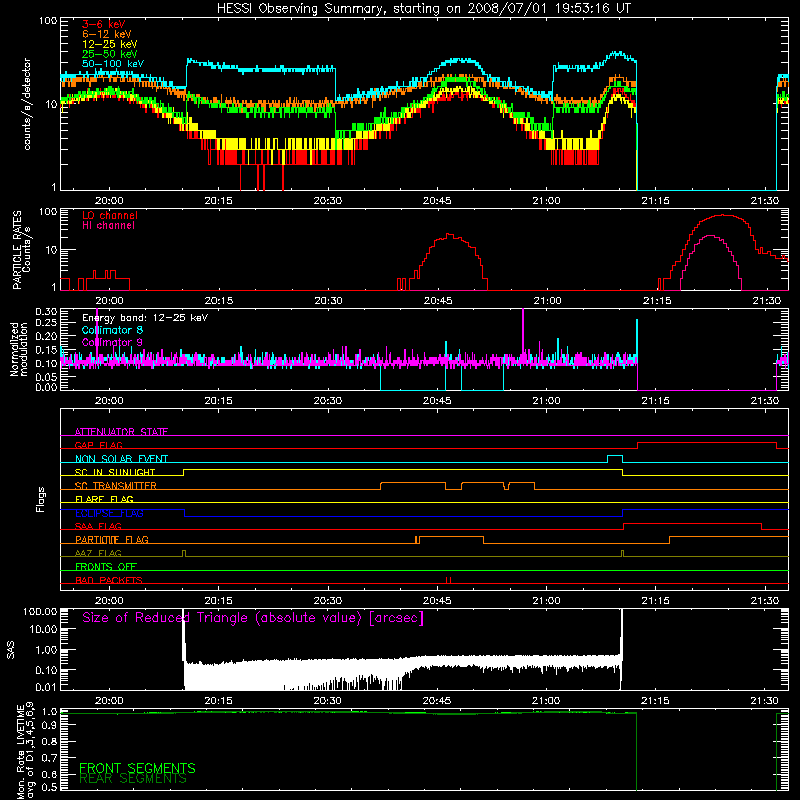Click the raised SAA FLAG segment
This screenshot has height=800, width=800.
pyautogui.click(x=692, y=523)
